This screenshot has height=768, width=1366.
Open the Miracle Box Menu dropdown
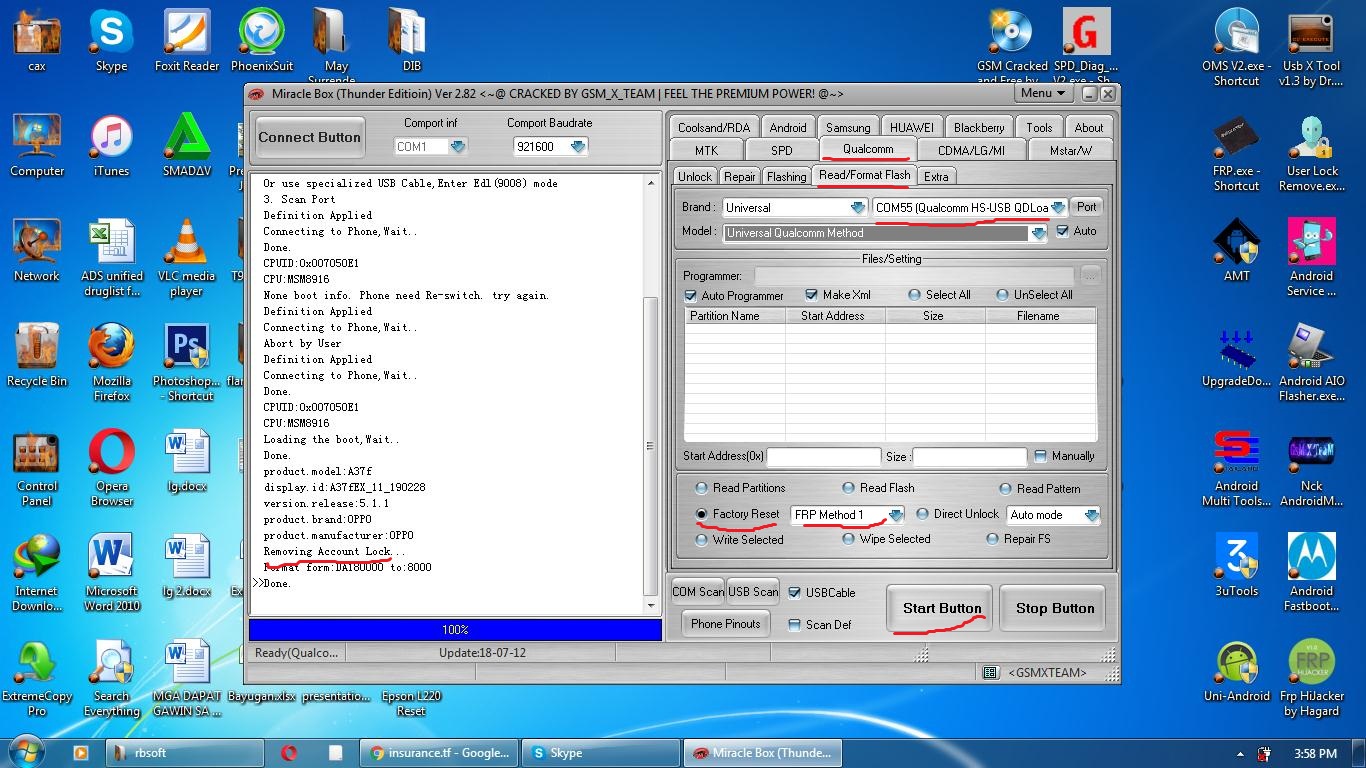point(1042,93)
